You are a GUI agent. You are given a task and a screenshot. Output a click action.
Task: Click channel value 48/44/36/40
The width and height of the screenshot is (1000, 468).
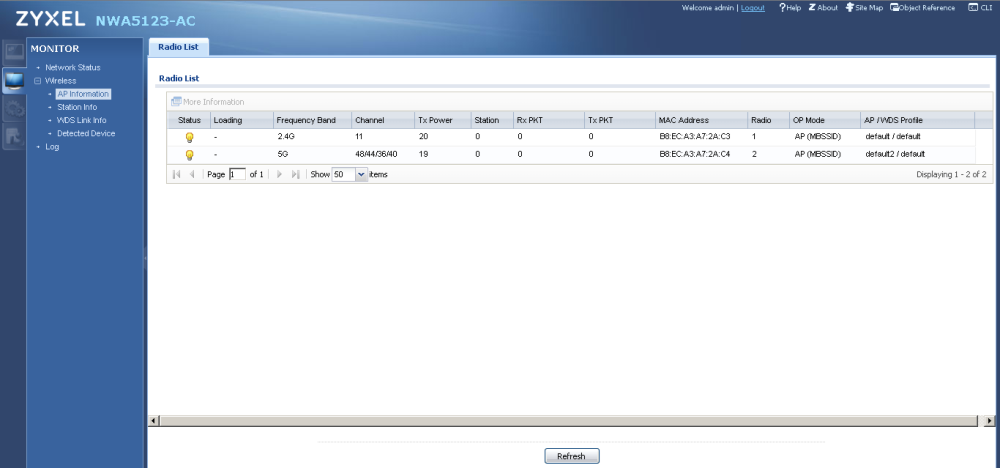[x=376, y=154]
